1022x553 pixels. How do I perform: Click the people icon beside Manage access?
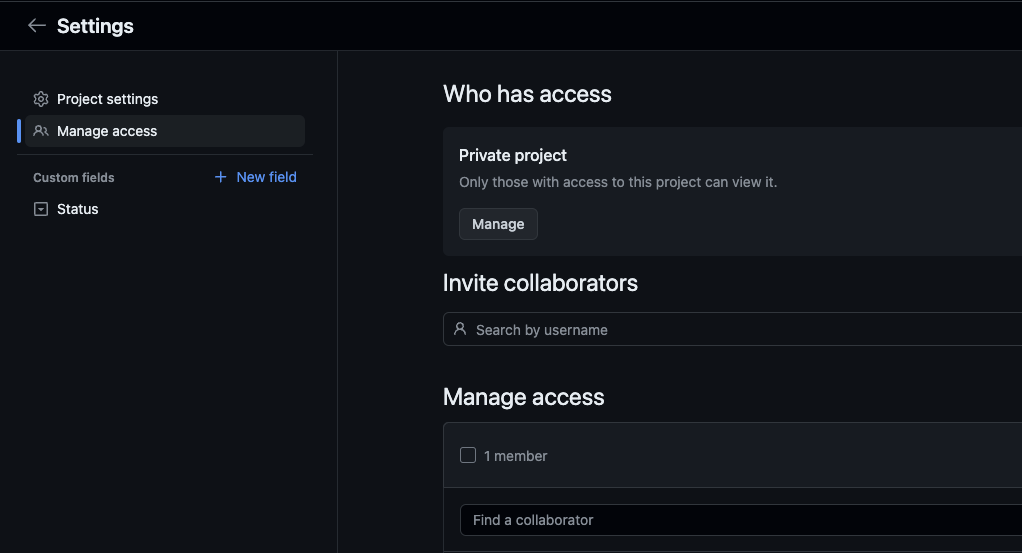41,131
